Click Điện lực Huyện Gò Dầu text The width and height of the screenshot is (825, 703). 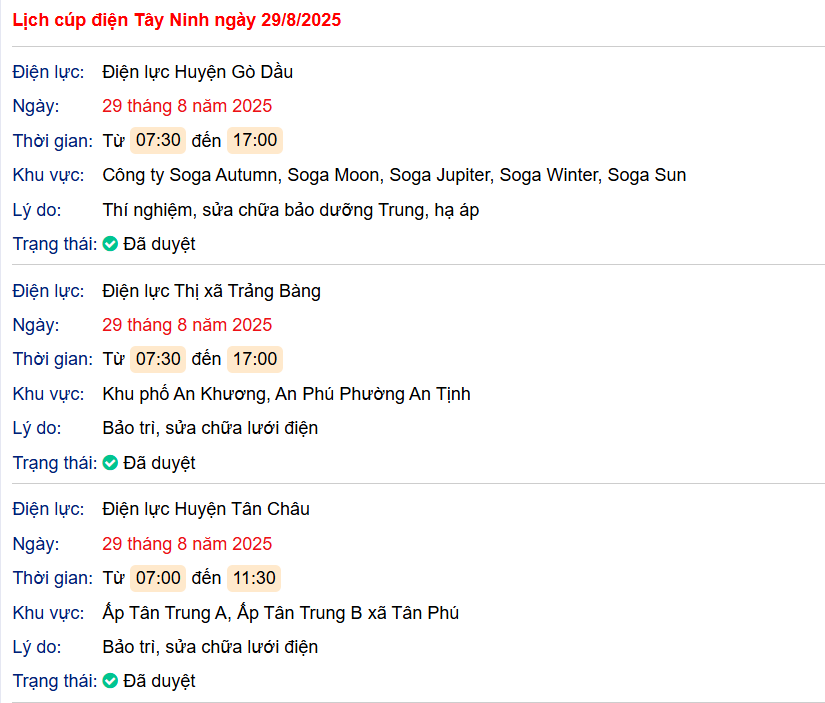(x=198, y=72)
